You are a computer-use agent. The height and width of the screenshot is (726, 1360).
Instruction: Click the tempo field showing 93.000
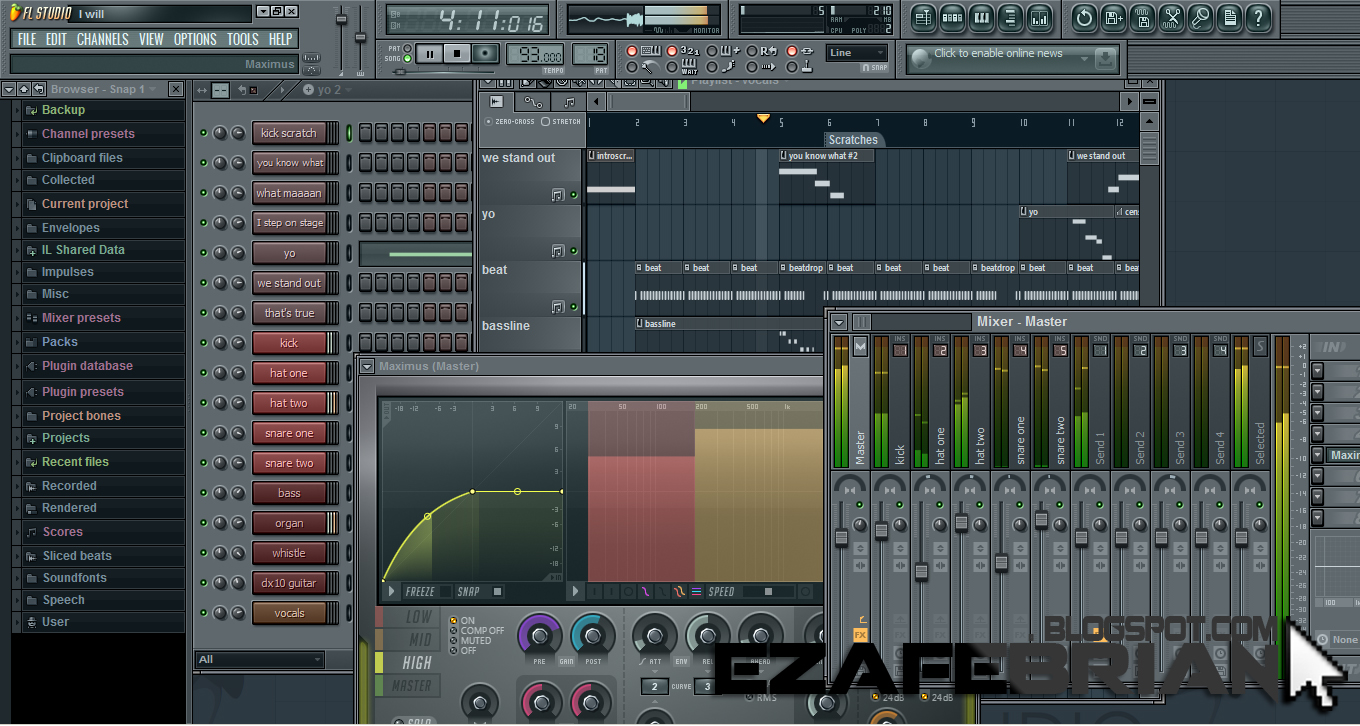tap(534, 55)
